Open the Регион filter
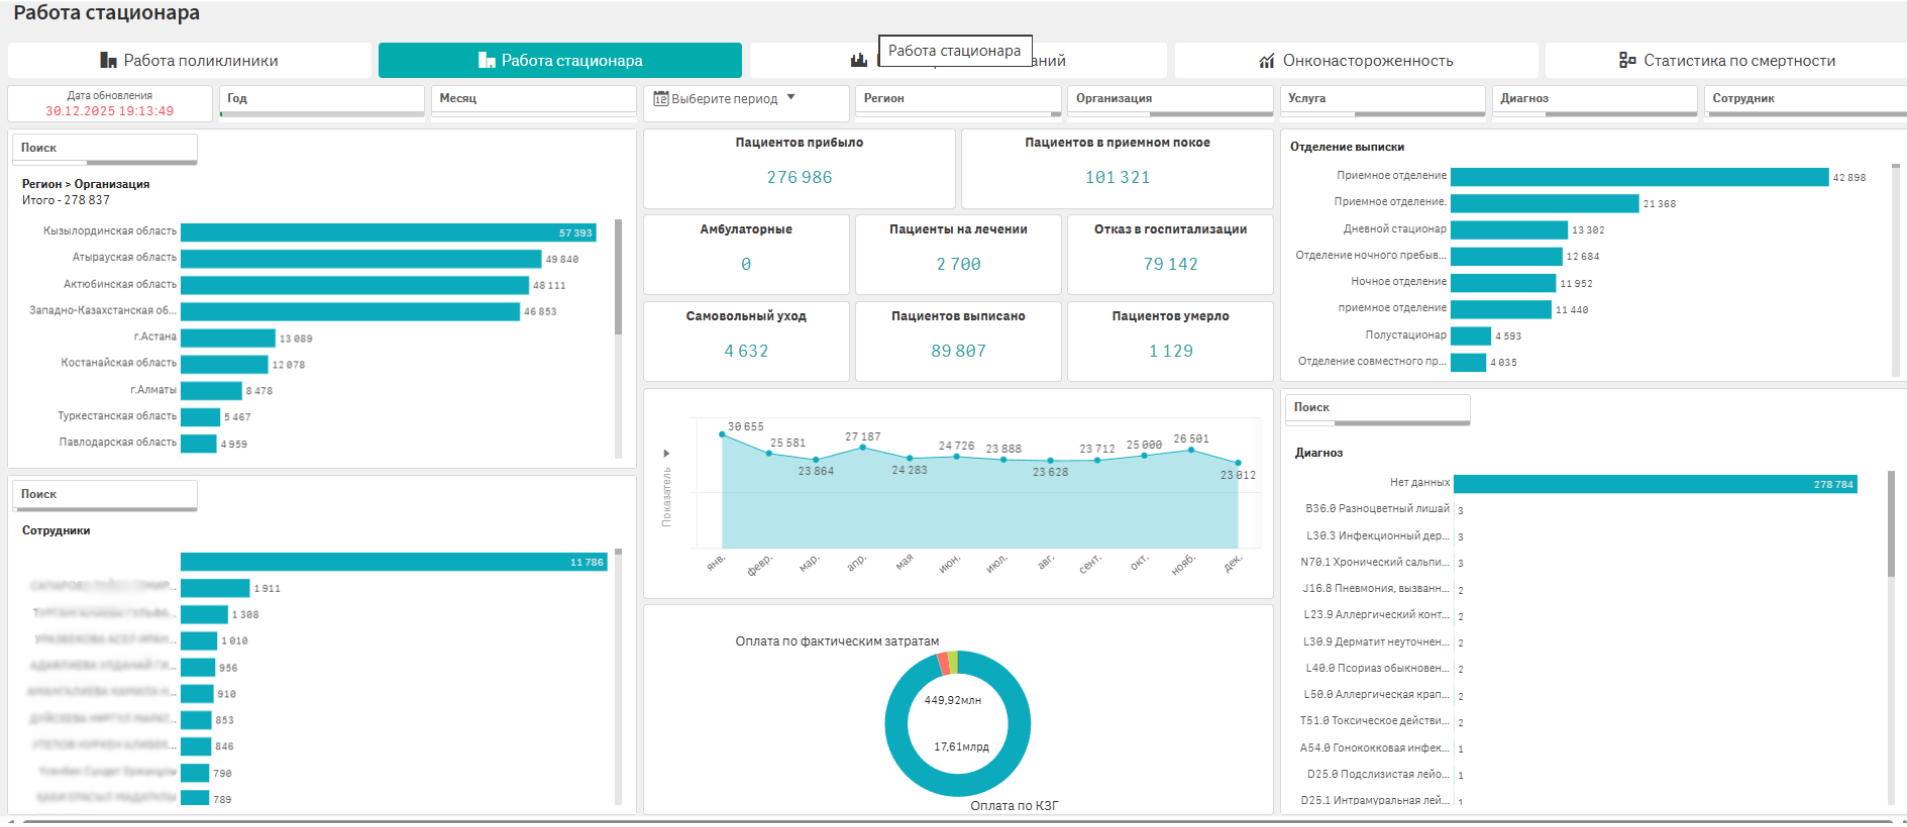This screenshot has width=1907, height=827. point(957,99)
